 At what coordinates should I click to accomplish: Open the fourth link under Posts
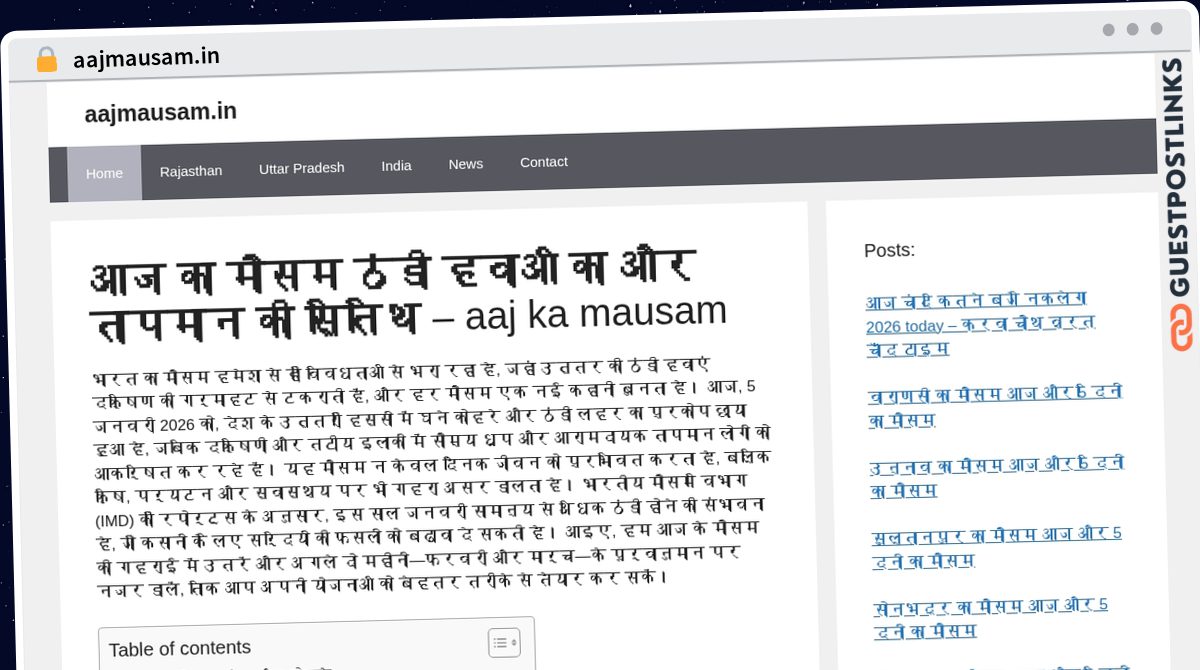(x=997, y=546)
